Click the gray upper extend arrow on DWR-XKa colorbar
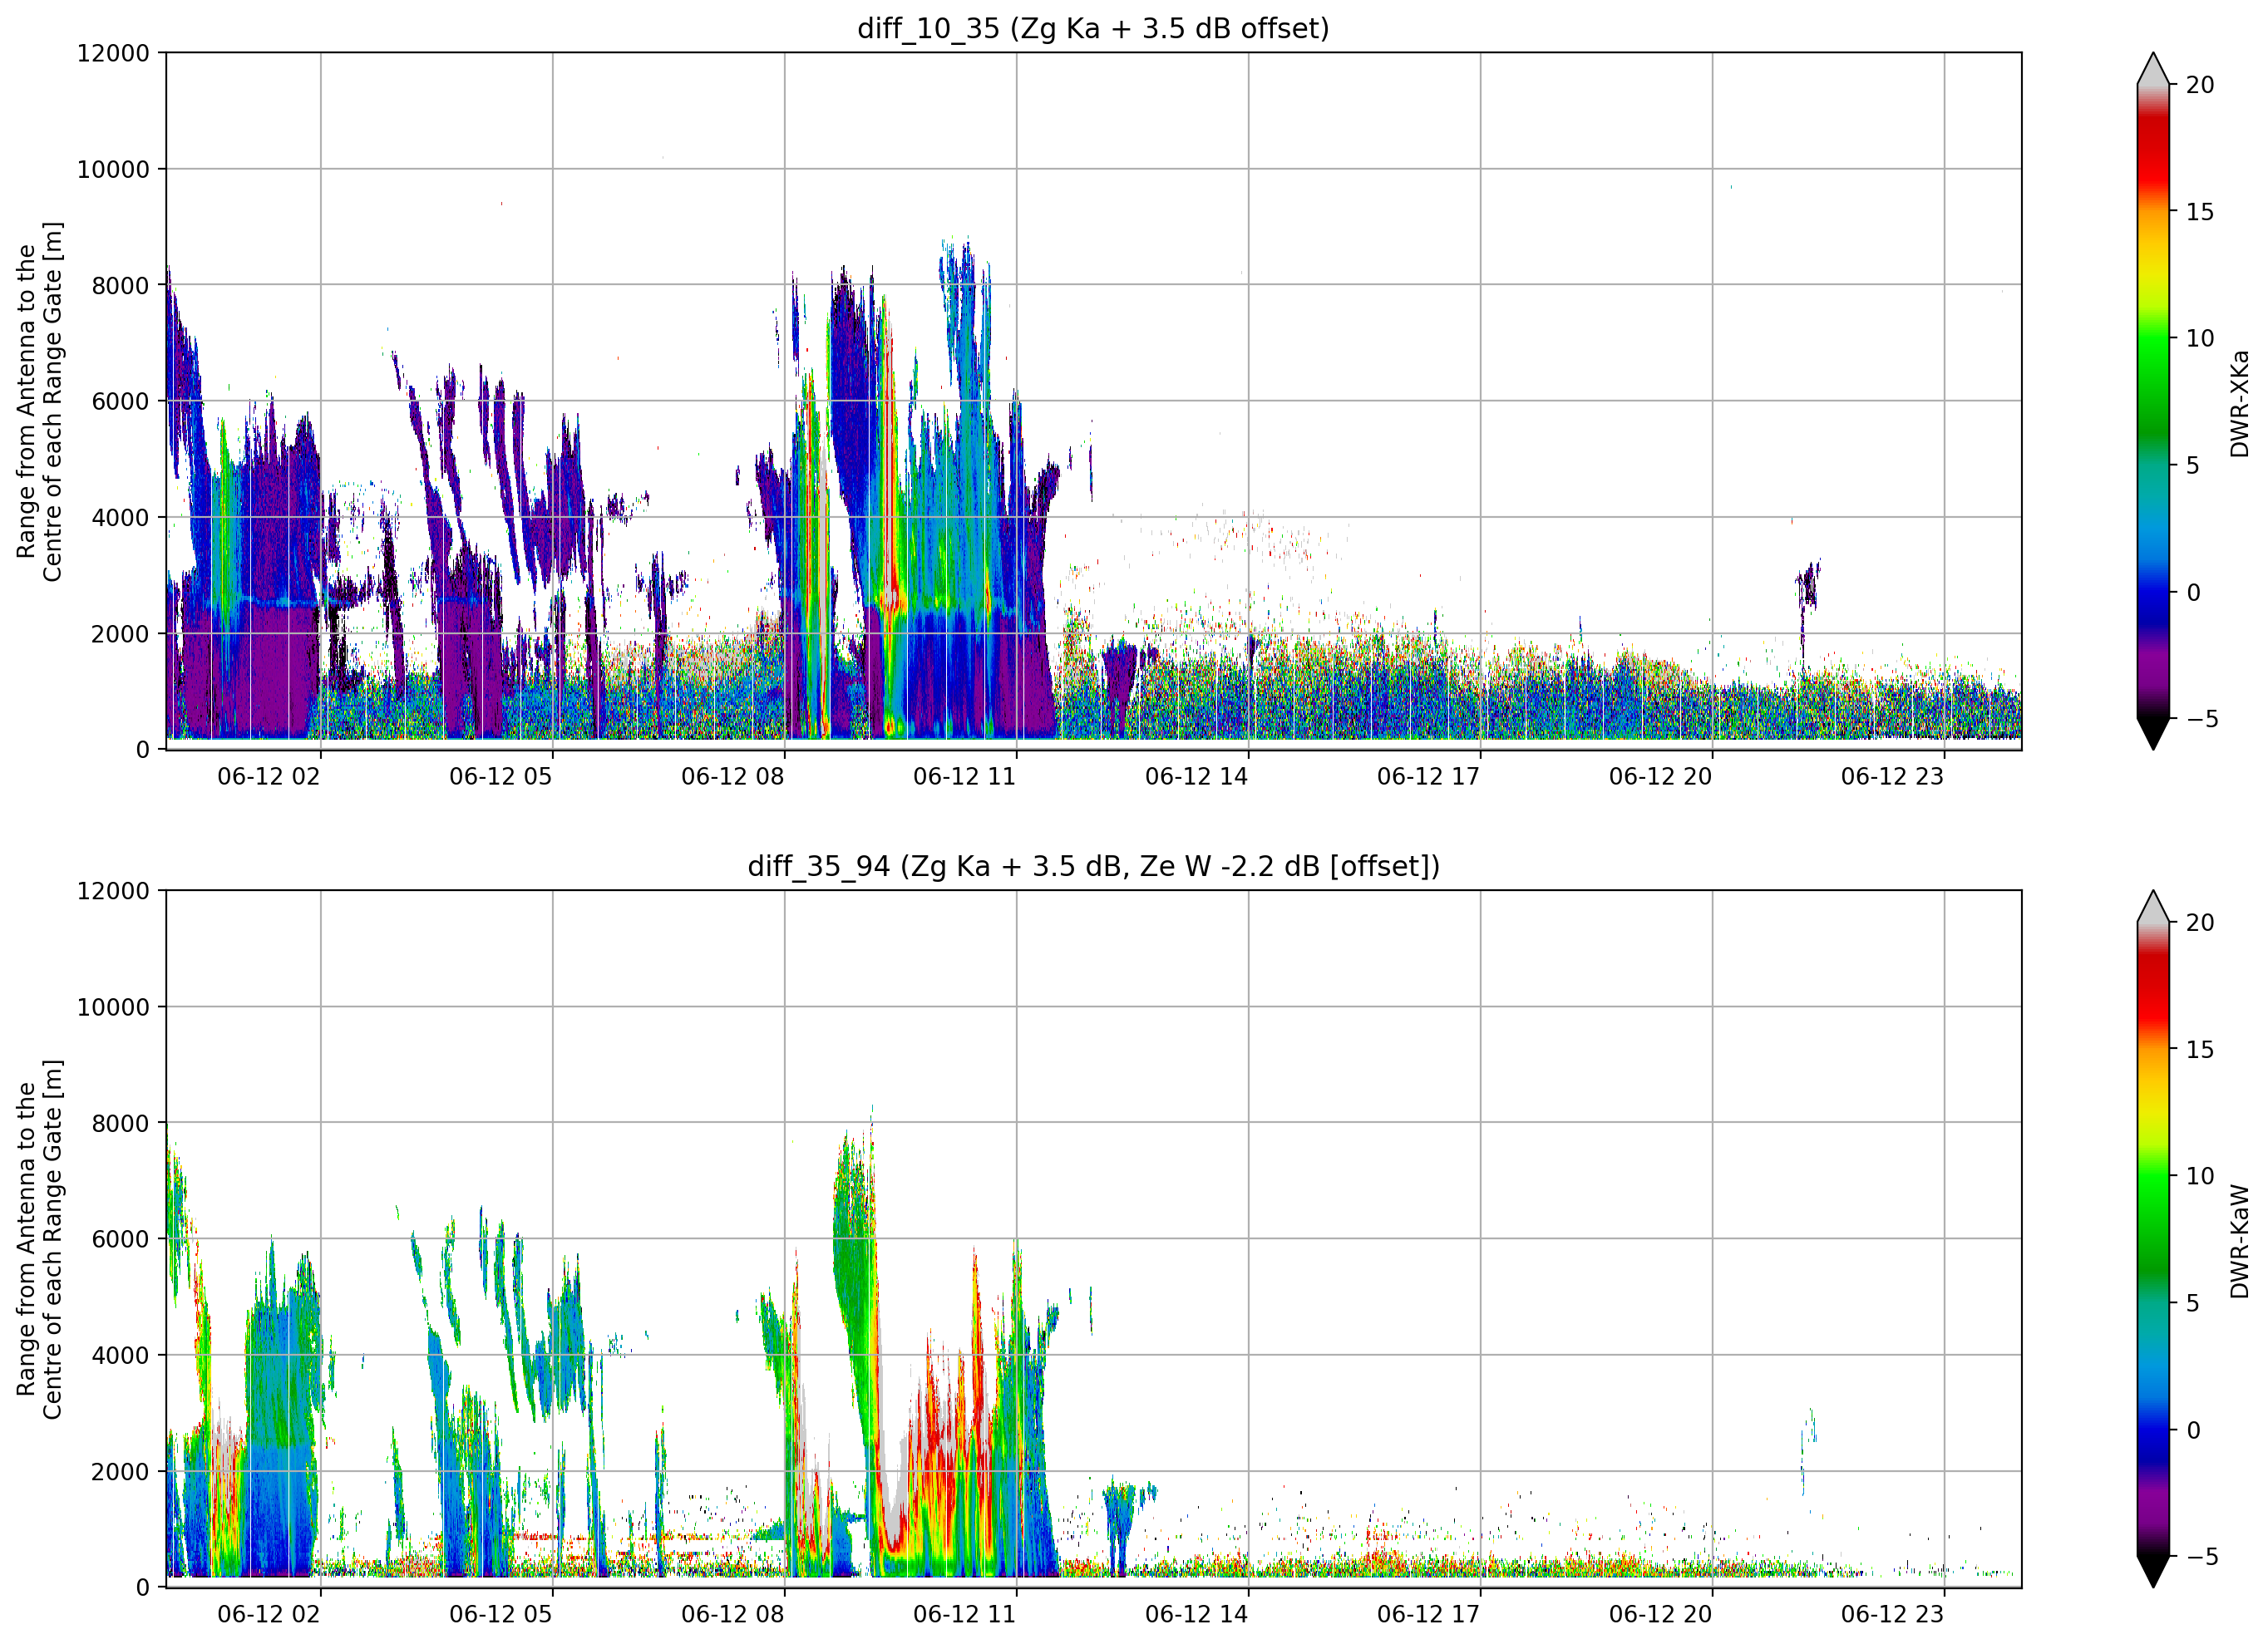 [2153, 69]
